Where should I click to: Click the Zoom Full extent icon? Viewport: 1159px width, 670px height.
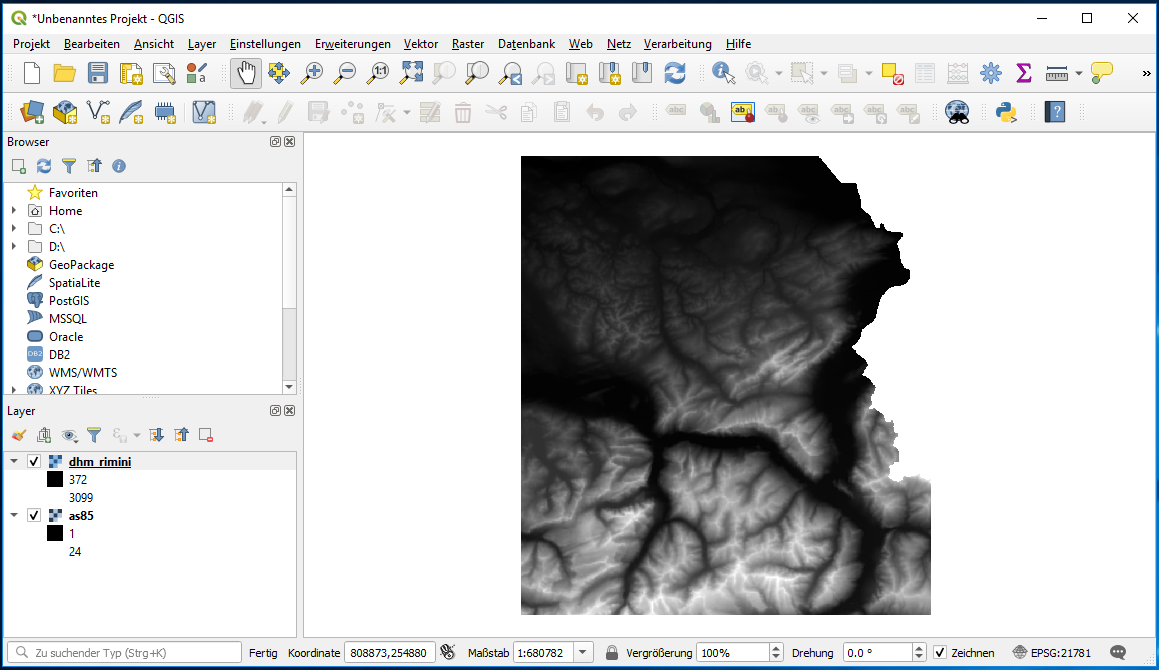click(x=411, y=73)
